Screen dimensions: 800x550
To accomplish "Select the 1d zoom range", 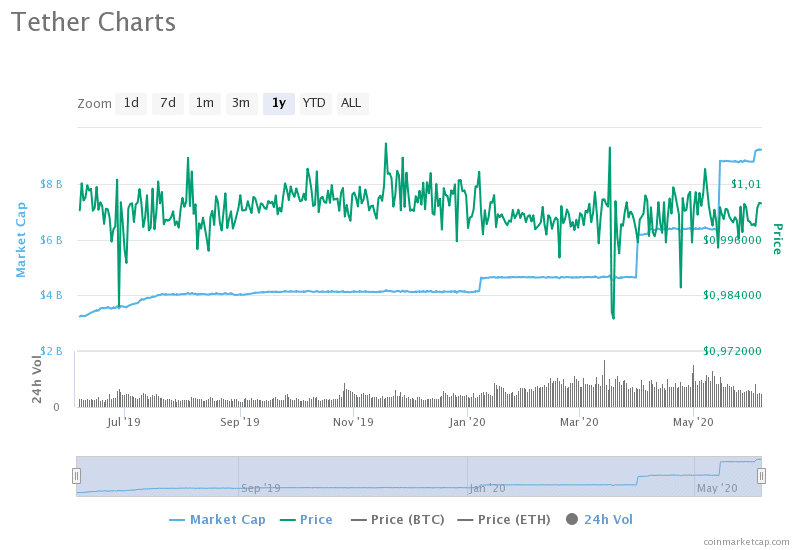I will (131, 103).
